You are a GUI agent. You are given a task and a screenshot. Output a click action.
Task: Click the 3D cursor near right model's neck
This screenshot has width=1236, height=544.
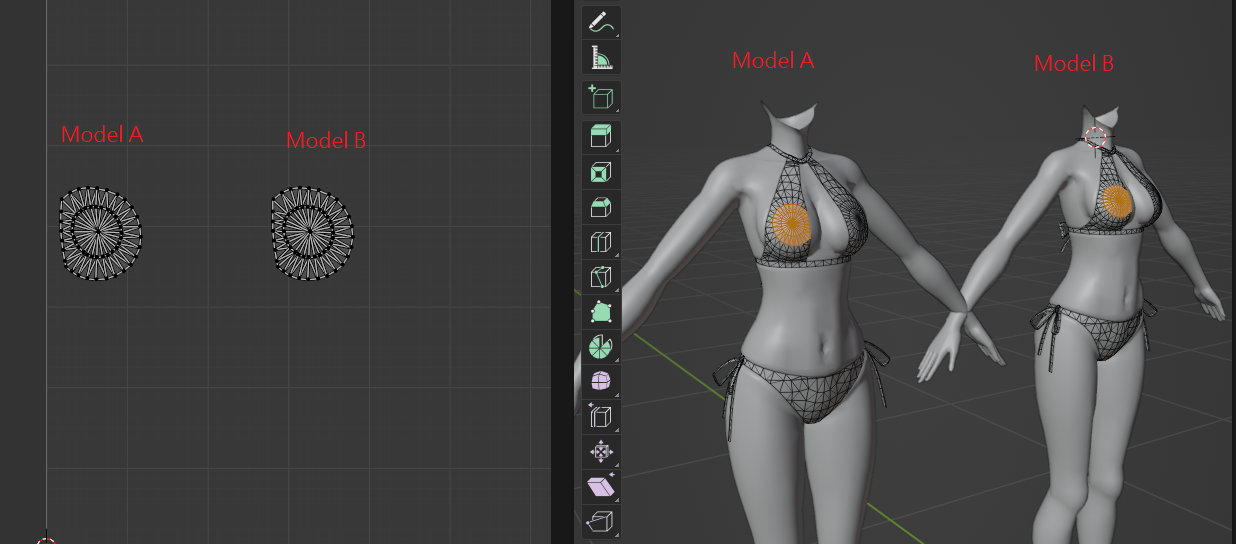pyautogui.click(x=1096, y=139)
